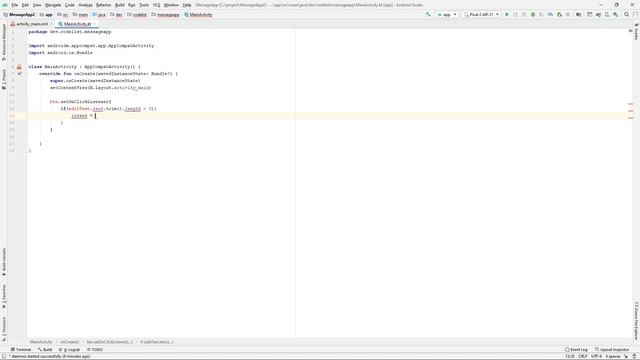This screenshot has height=360, width=640.
Task: Open the Analyze menu
Action: point(85,5)
